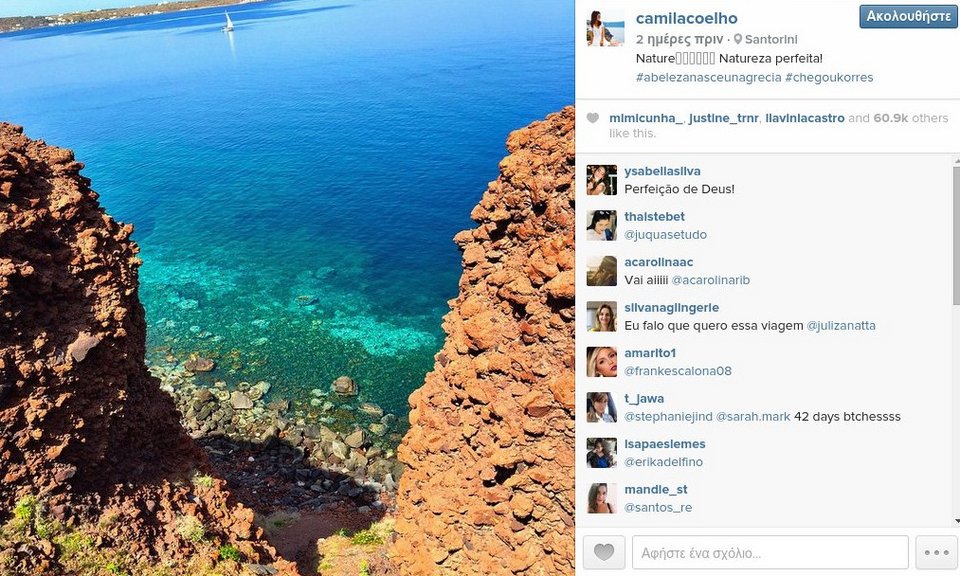Click the scroll up arrow in comments
Image resolution: width=960 pixels, height=576 pixels.
pyautogui.click(x=956, y=161)
